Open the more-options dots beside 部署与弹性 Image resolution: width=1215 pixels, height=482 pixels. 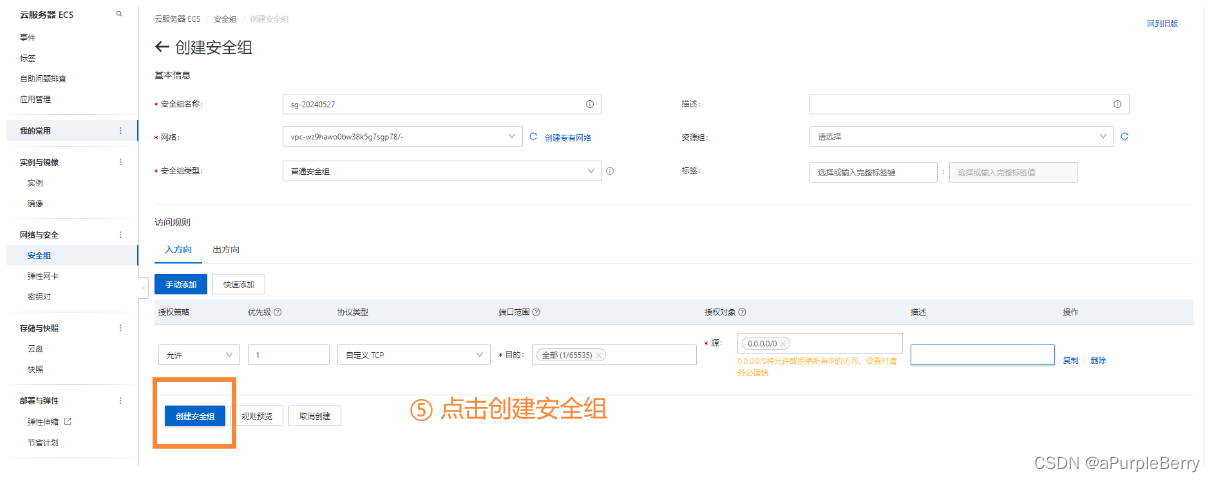[x=121, y=401]
